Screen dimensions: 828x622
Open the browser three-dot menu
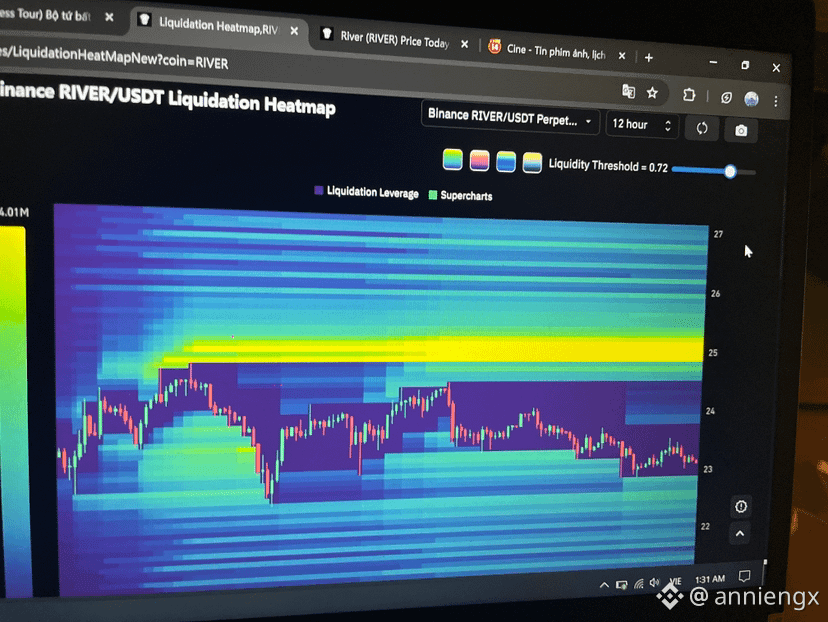[x=776, y=101]
